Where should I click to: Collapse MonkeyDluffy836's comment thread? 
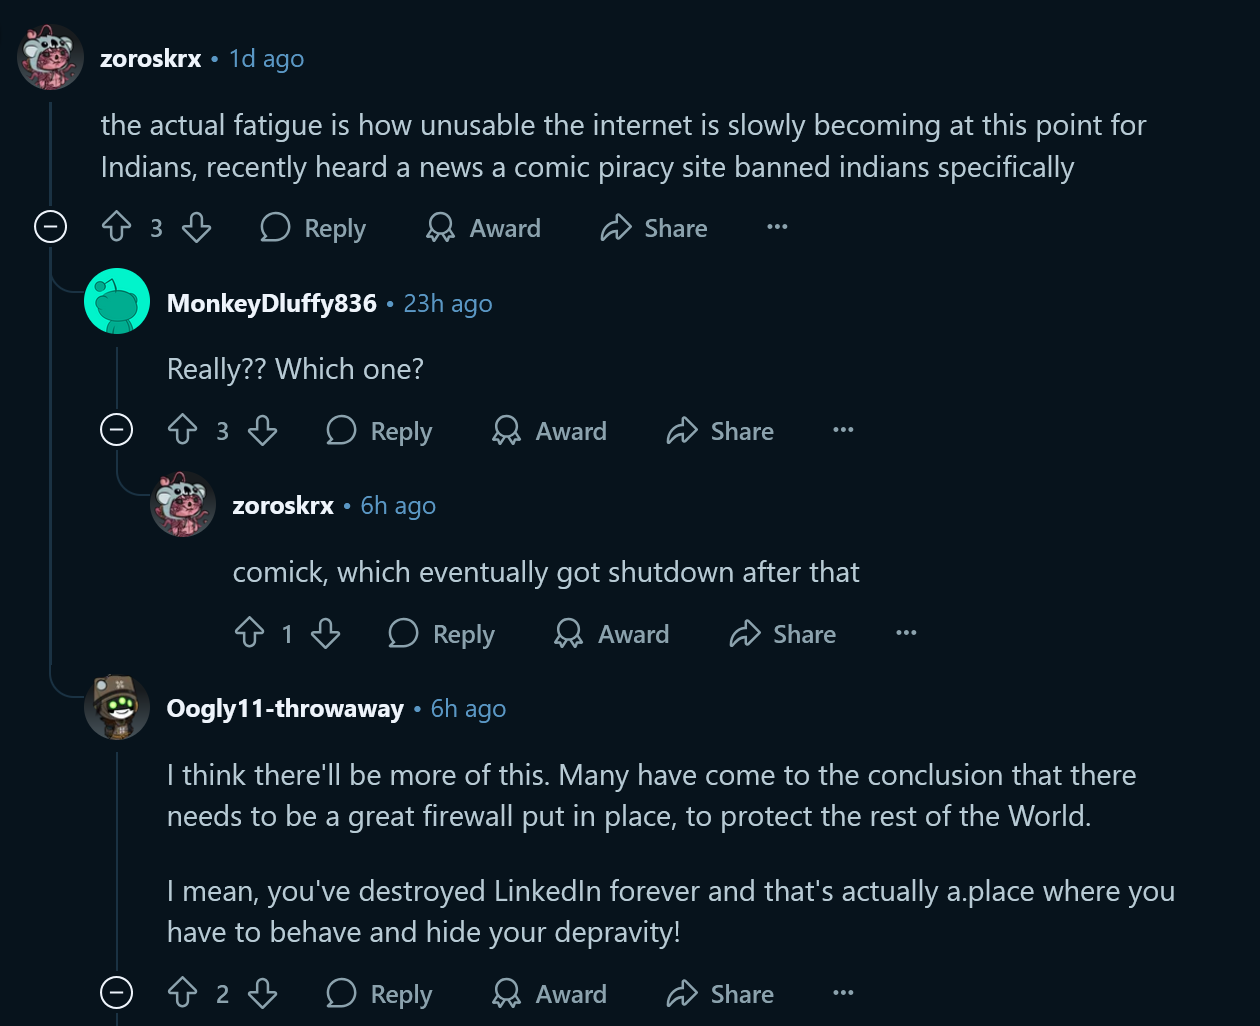pos(116,430)
